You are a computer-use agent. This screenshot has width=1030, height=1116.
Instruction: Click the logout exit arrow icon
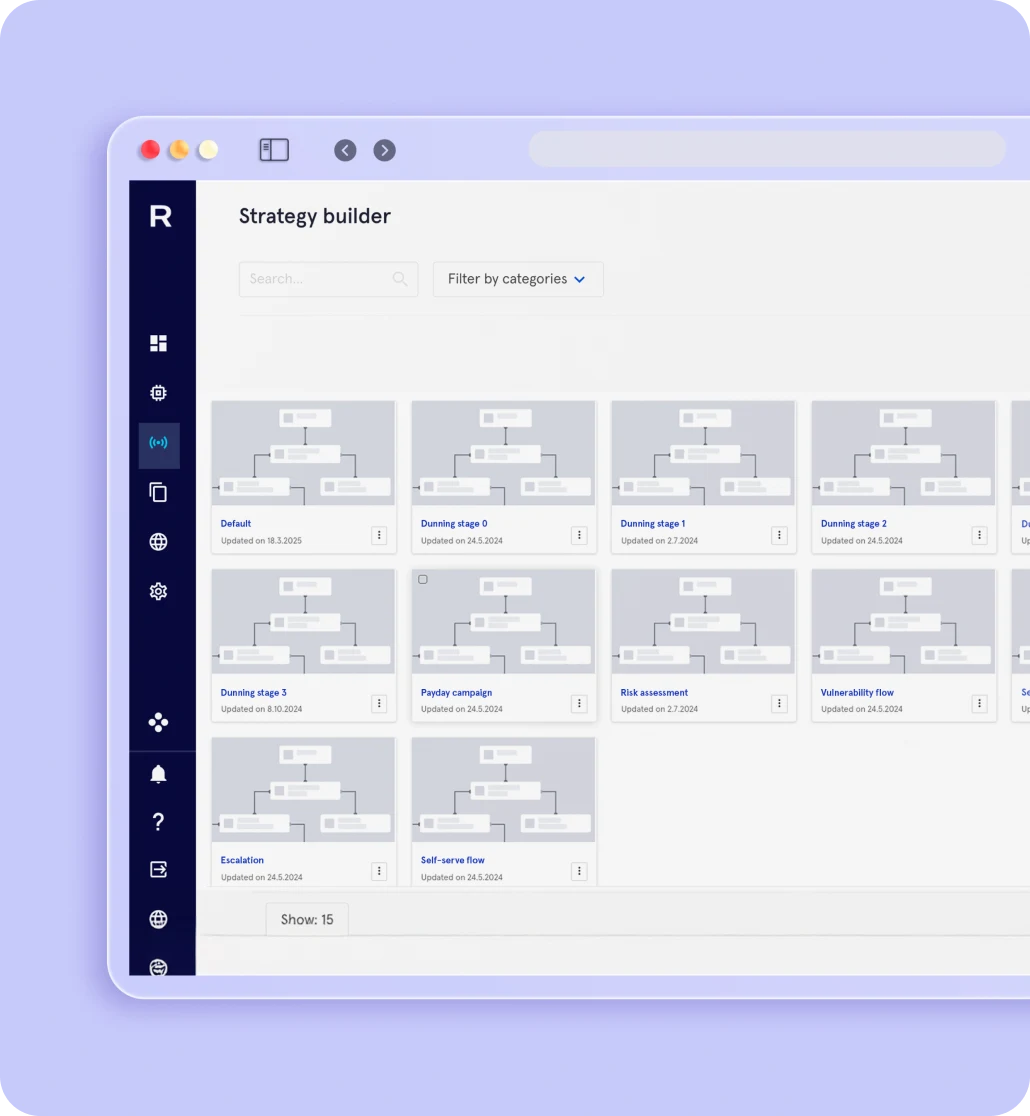(158, 870)
